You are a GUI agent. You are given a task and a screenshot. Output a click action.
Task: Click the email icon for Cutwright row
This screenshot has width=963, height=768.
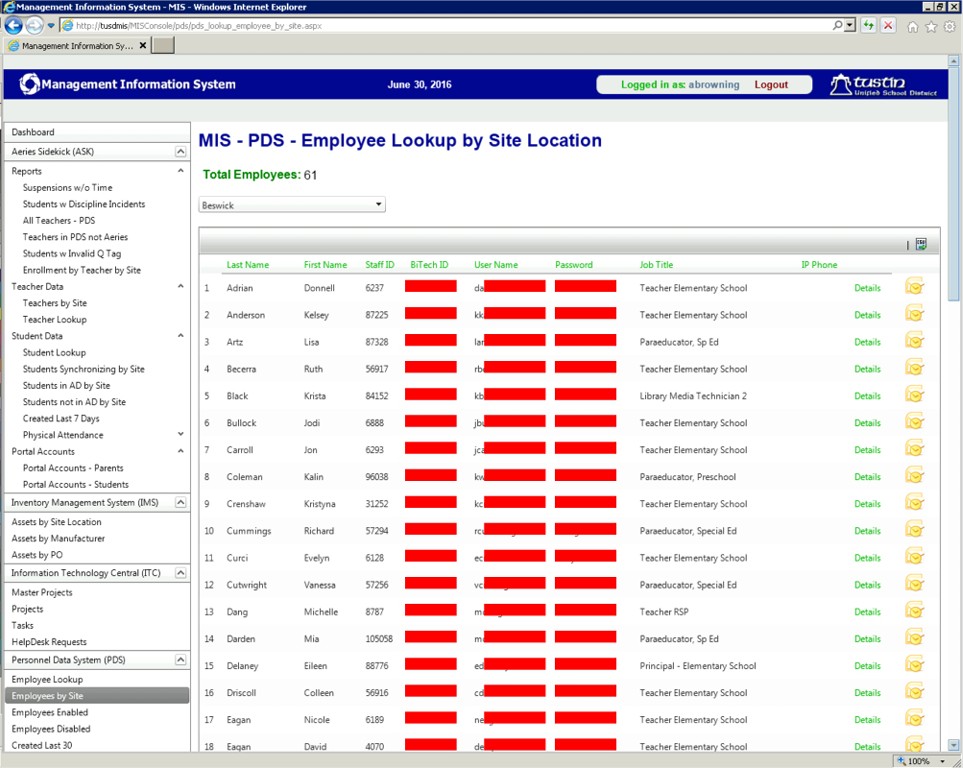tap(914, 584)
